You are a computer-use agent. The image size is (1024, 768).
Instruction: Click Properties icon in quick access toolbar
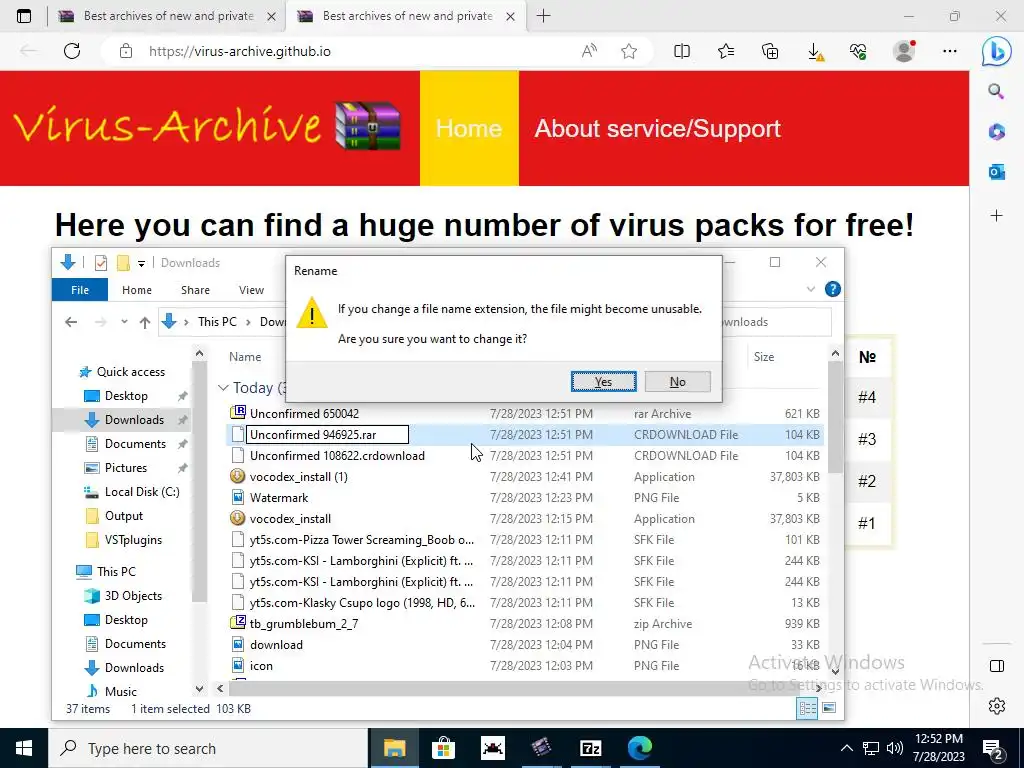point(101,263)
